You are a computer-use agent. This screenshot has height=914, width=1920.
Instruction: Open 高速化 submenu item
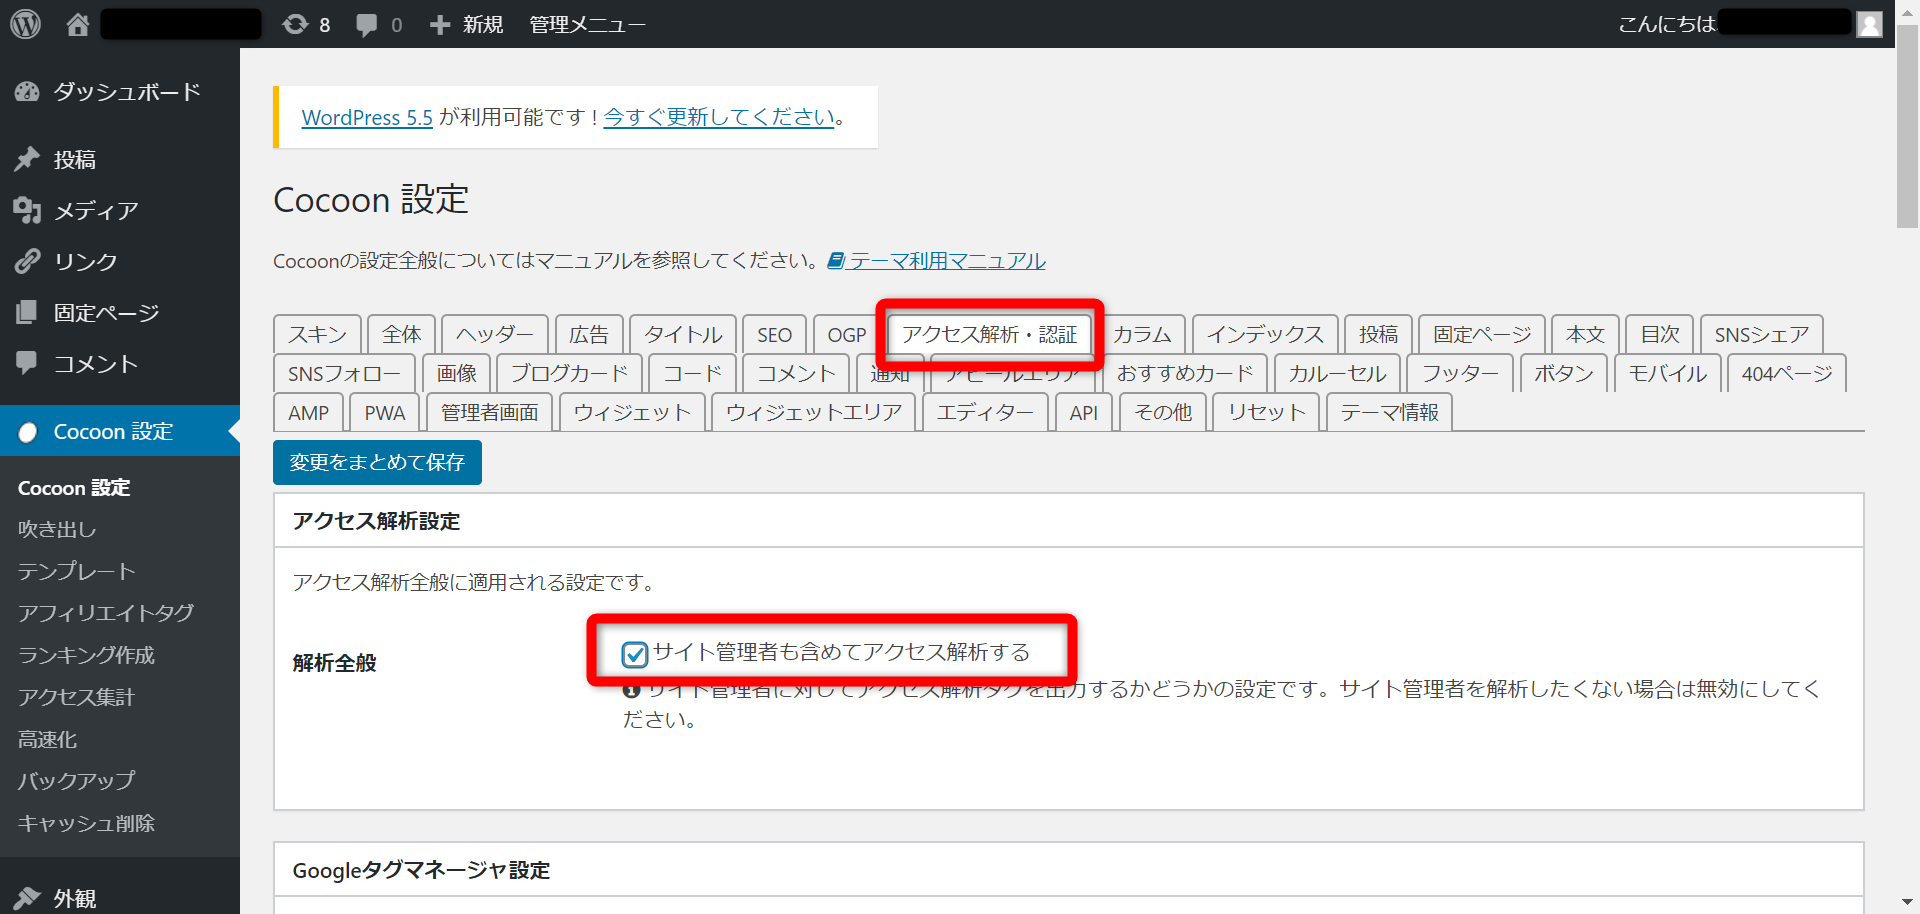(x=47, y=739)
